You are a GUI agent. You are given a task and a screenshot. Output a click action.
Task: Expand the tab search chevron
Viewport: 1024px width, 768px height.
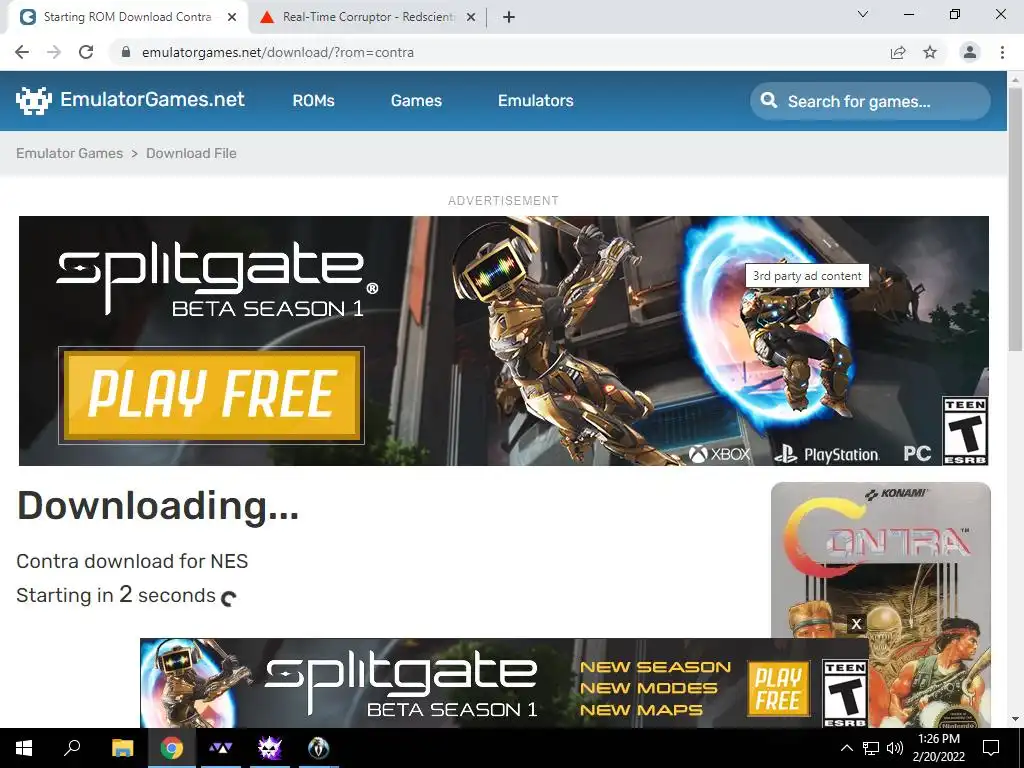(x=863, y=14)
